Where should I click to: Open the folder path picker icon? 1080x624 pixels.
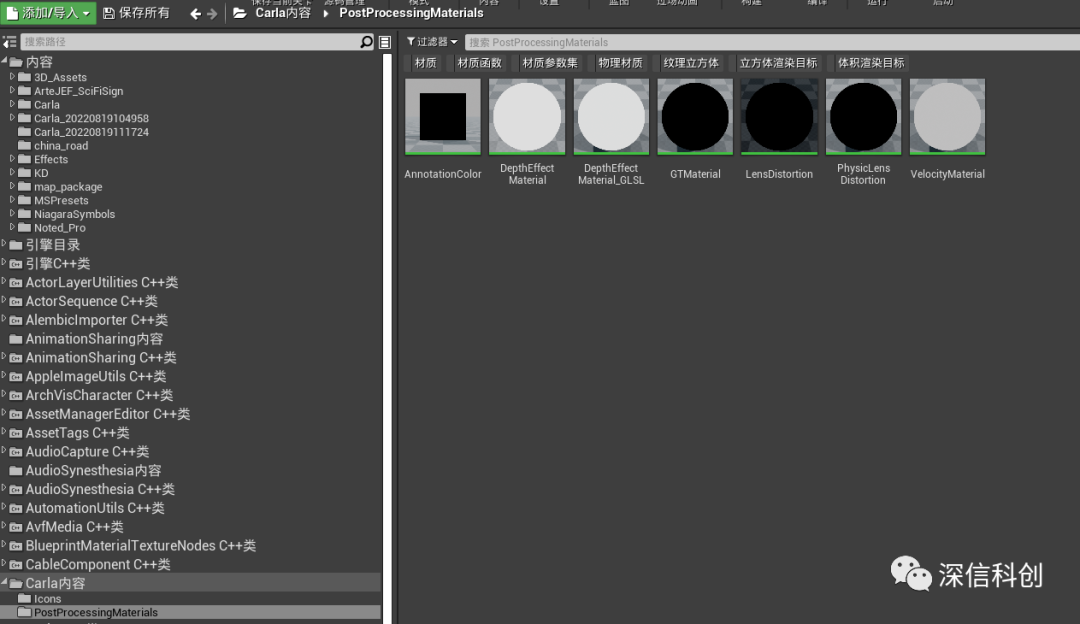pos(240,13)
